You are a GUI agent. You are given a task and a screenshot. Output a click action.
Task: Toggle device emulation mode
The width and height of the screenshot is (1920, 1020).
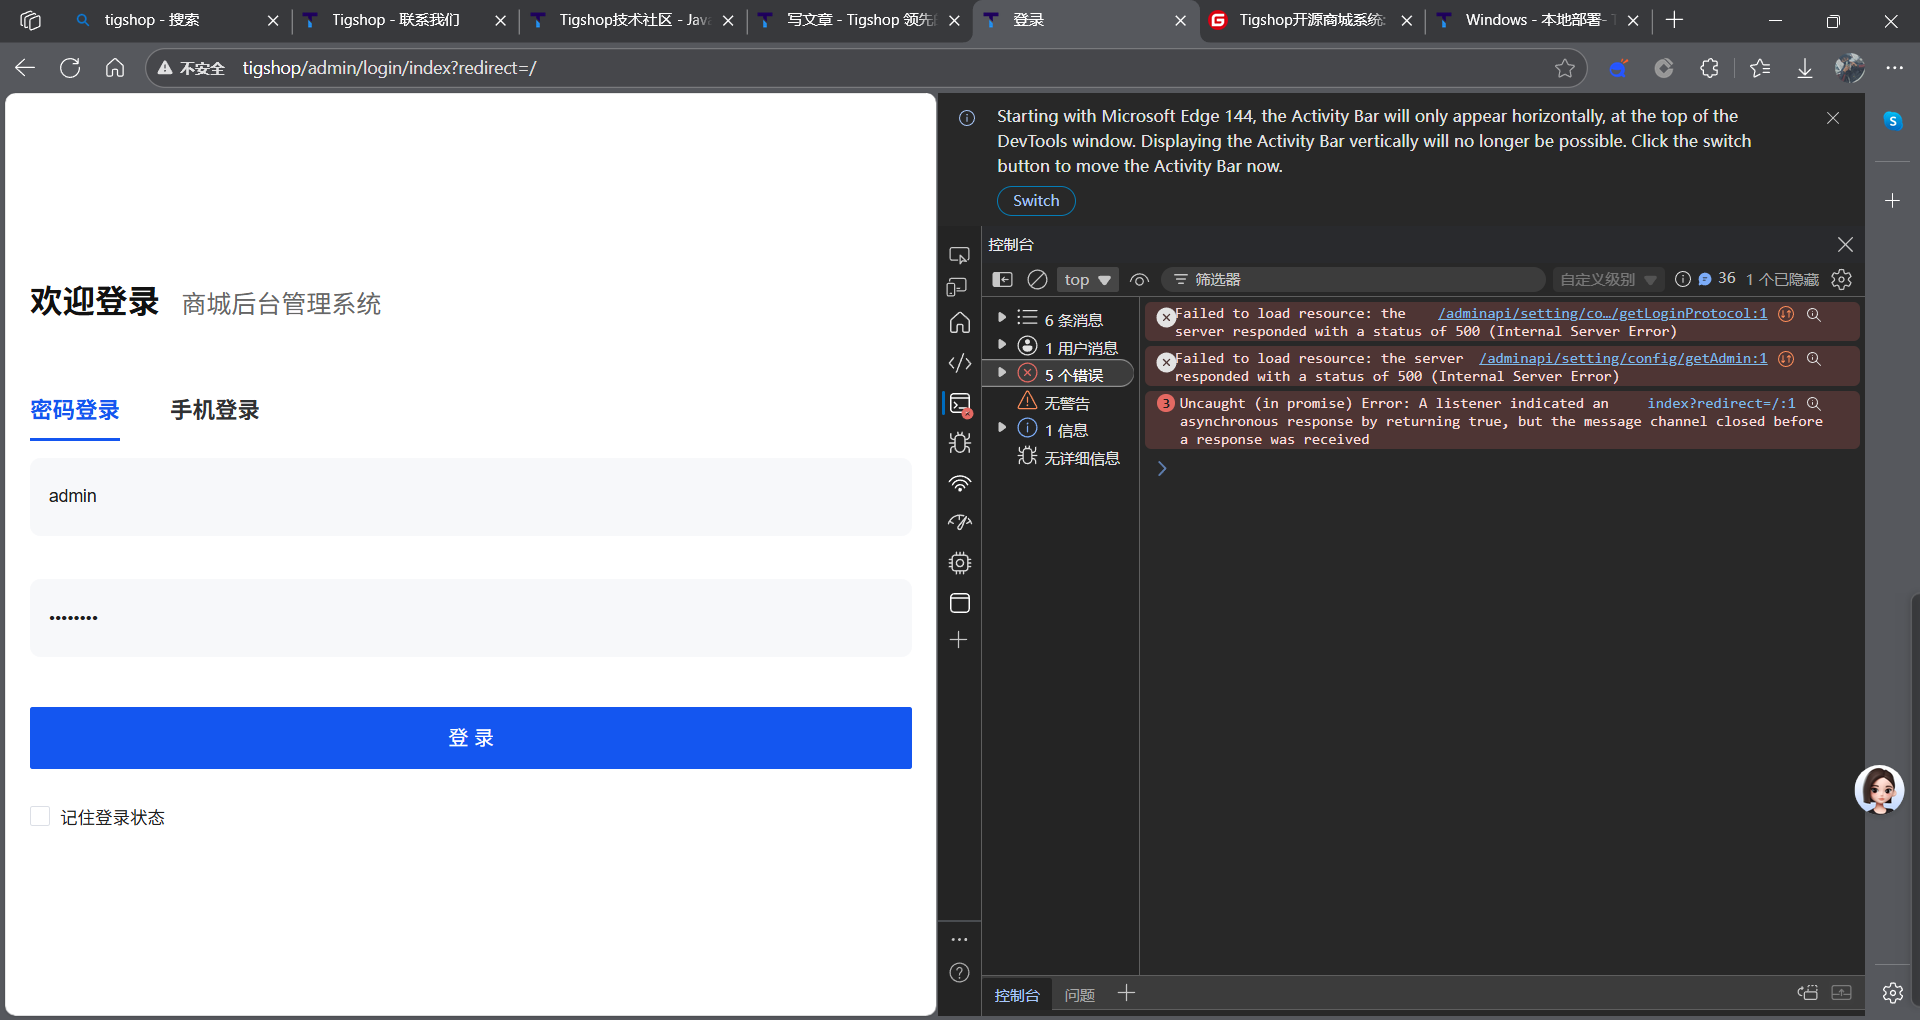pos(959,286)
